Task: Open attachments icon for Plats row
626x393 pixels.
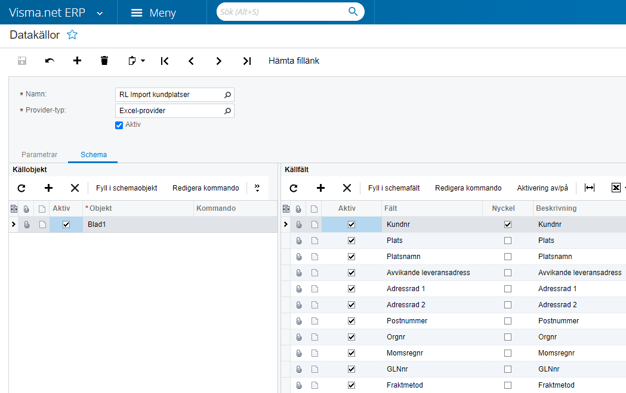Action: click(x=299, y=240)
